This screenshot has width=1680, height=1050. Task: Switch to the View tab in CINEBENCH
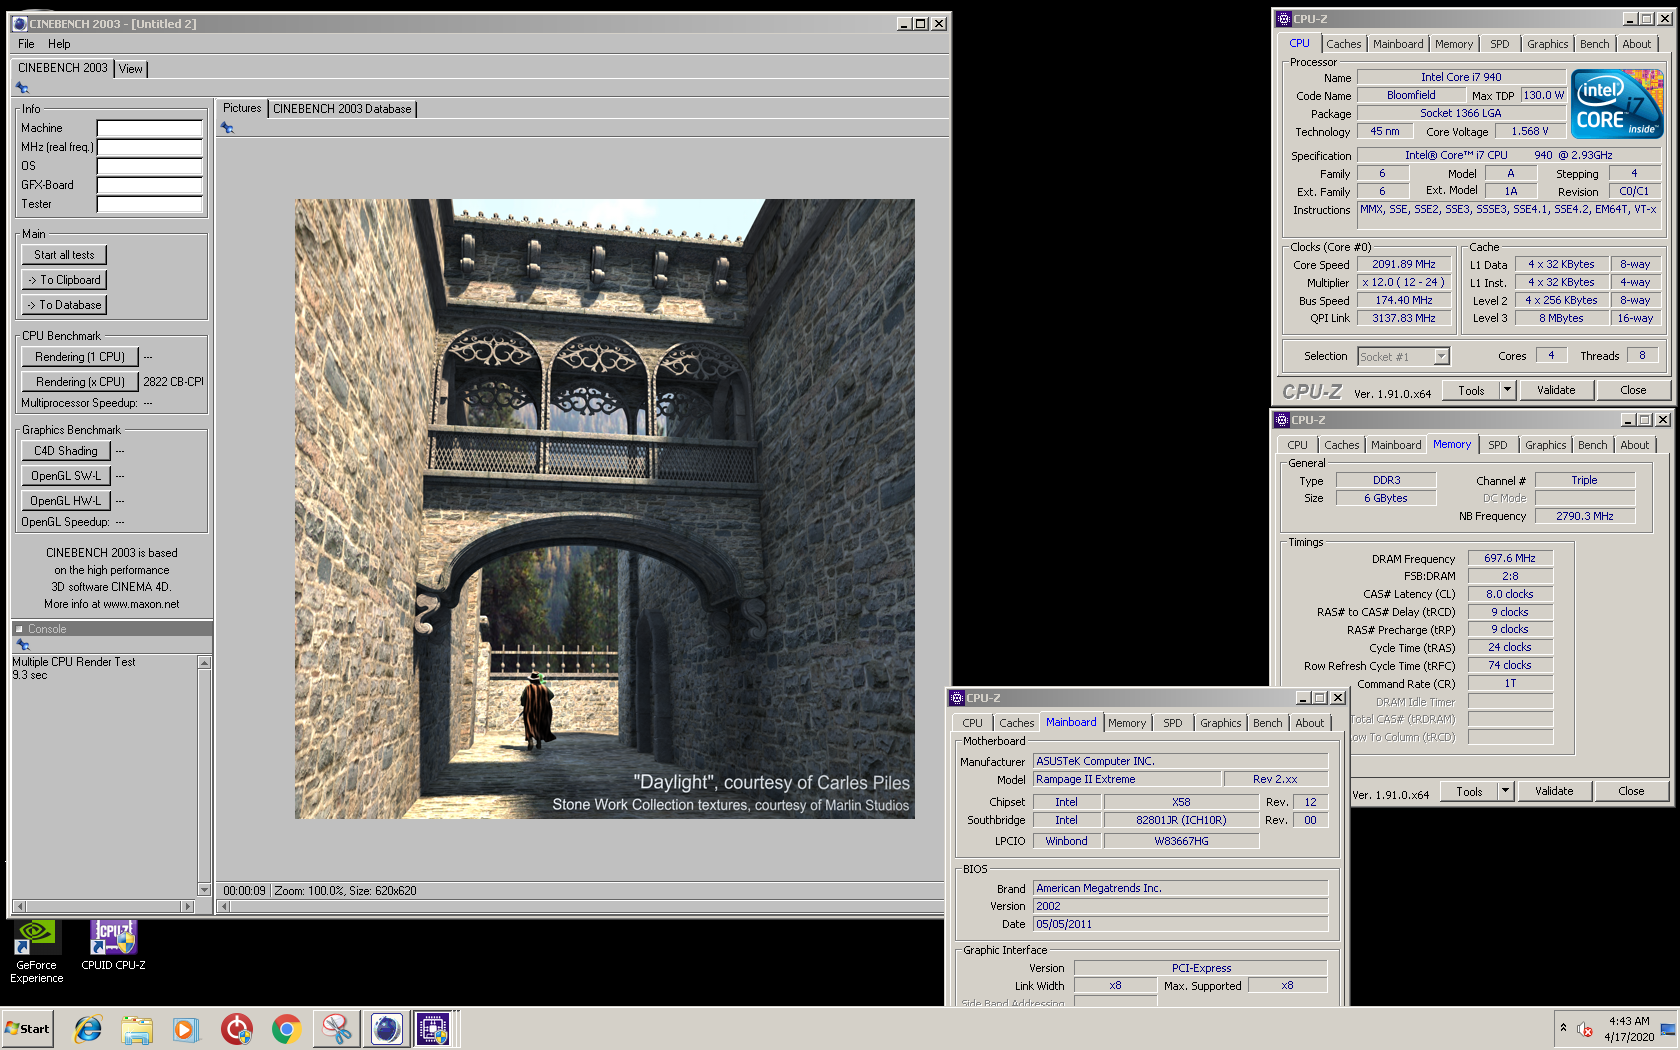130,69
